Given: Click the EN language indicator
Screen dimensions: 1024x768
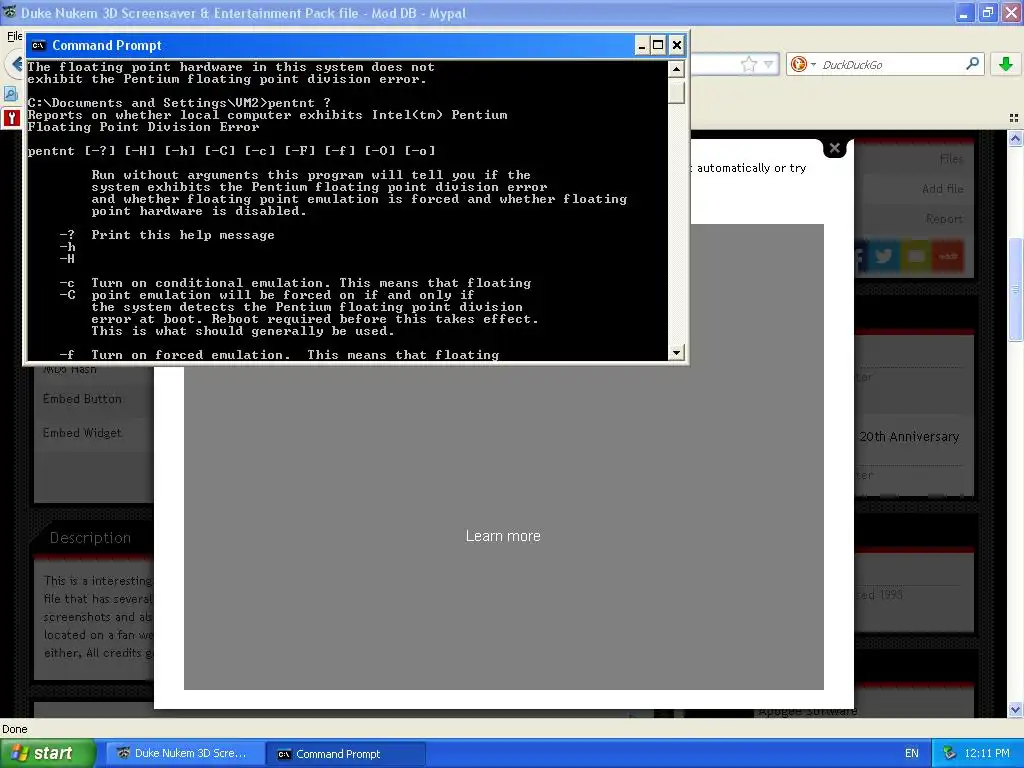Looking at the screenshot, I should (912, 753).
